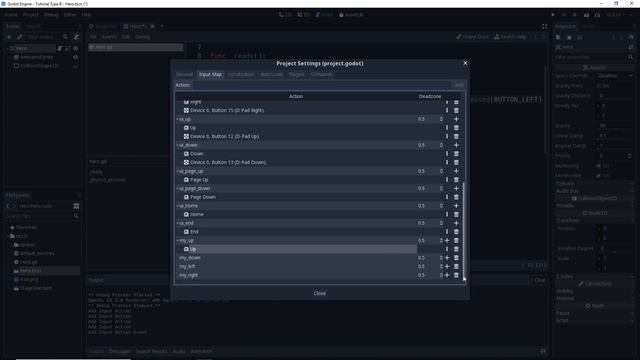Edit the D-Pad Right Button 15 event
Viewport: 640px width, 360px height.
(x=447, y=111)
